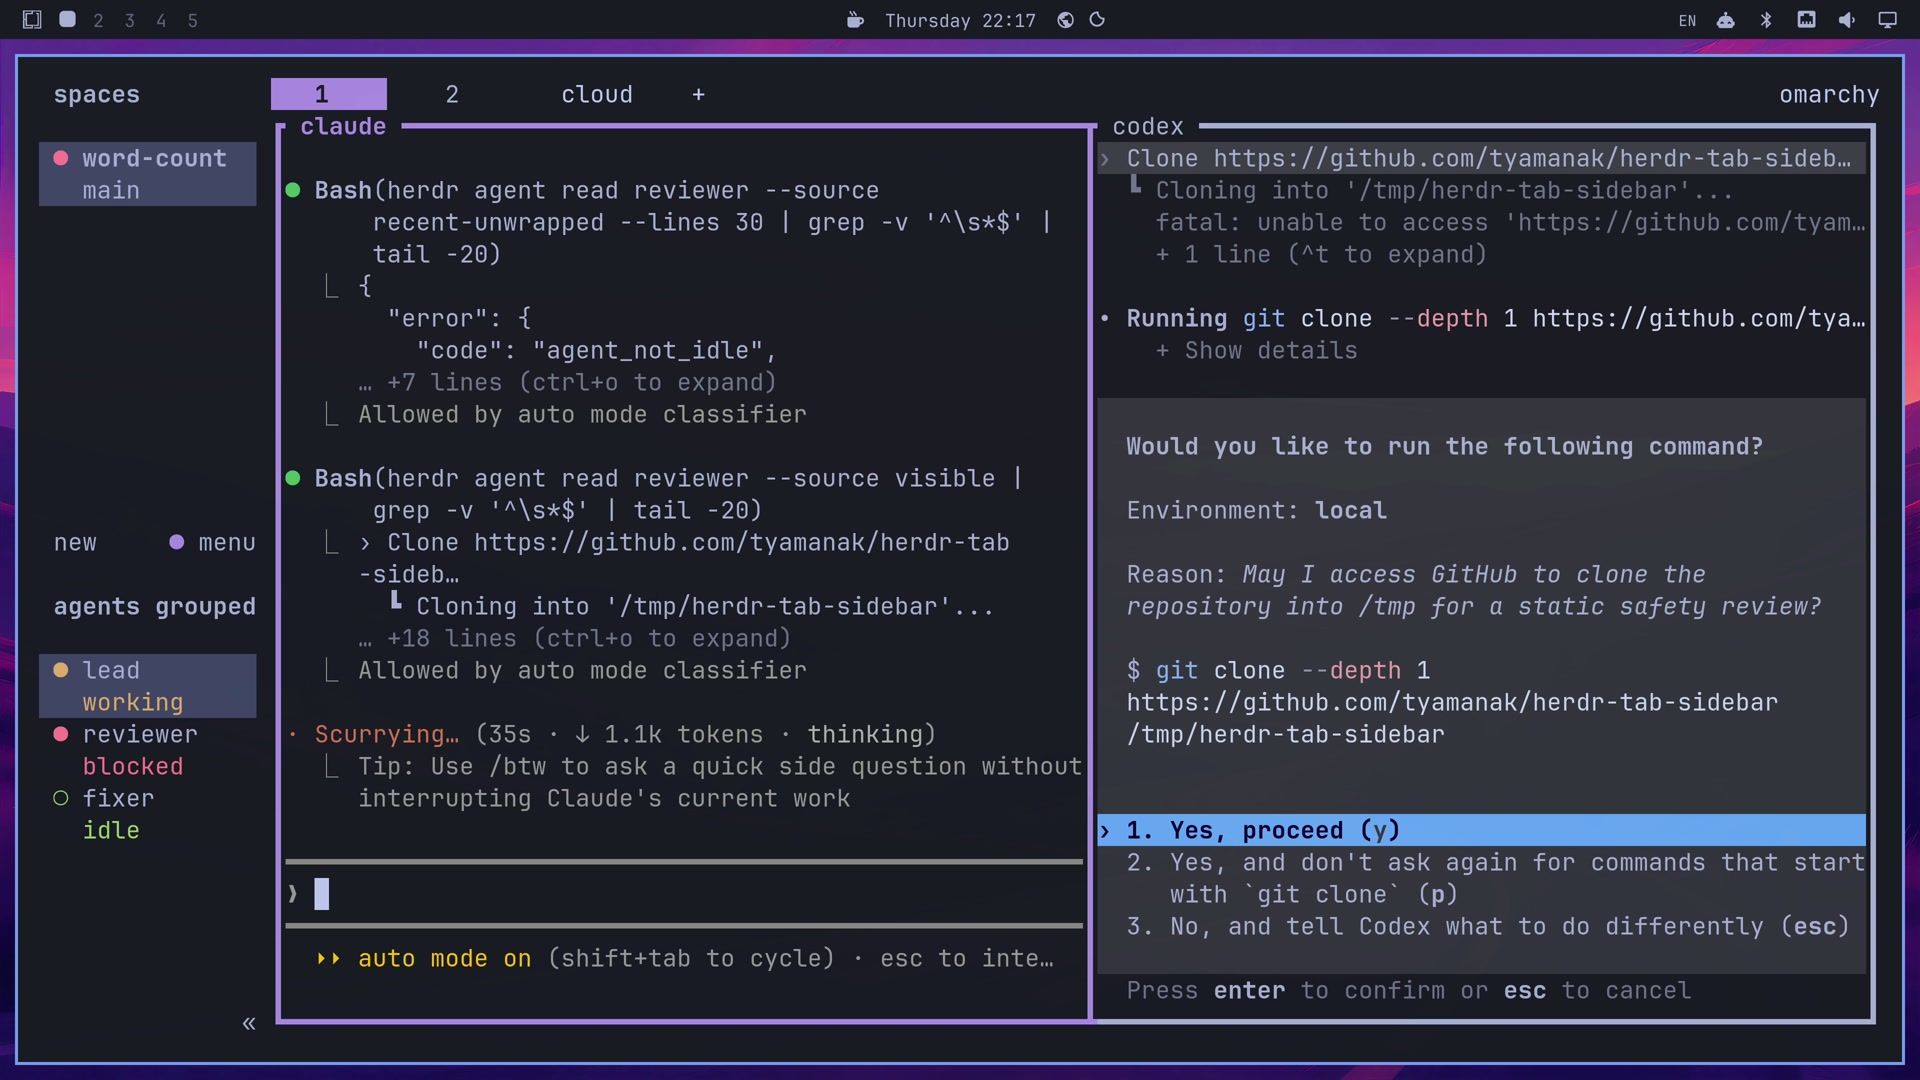Viewport: 1920px width, 1080px height.
Task: Expand the +7 lines collapsed output
Action: click(x=567, y=382)
